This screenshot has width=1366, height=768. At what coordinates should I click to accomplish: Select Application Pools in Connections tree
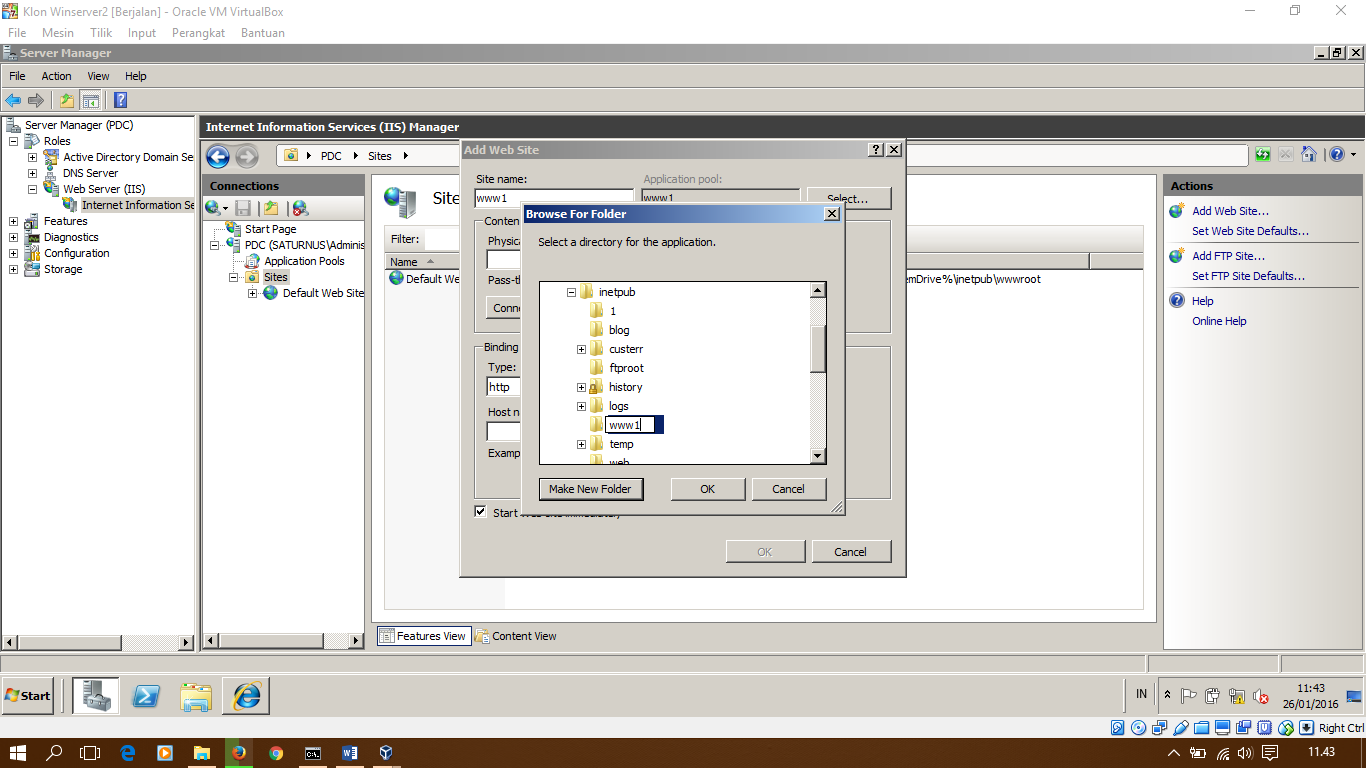[304, 261]
